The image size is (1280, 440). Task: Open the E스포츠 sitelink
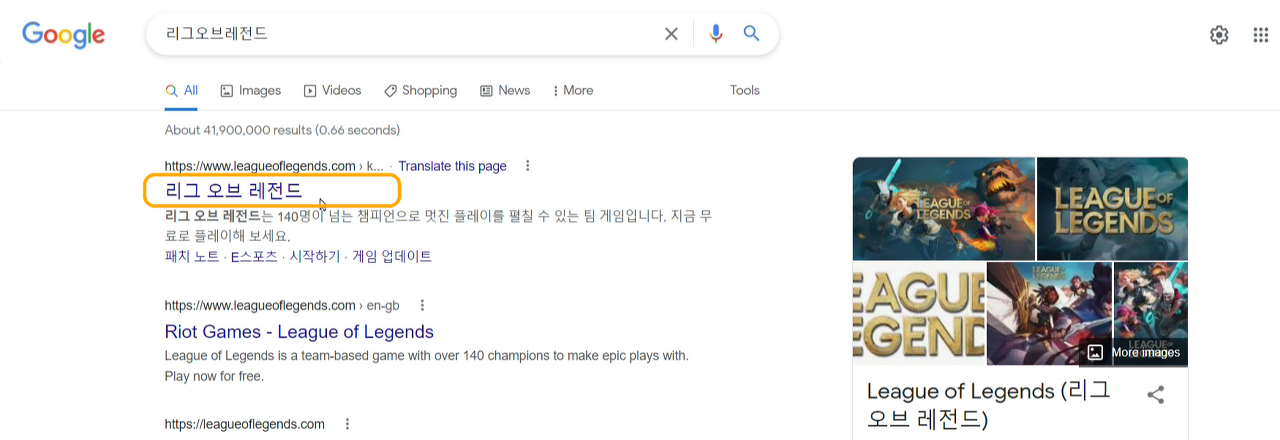254,256
